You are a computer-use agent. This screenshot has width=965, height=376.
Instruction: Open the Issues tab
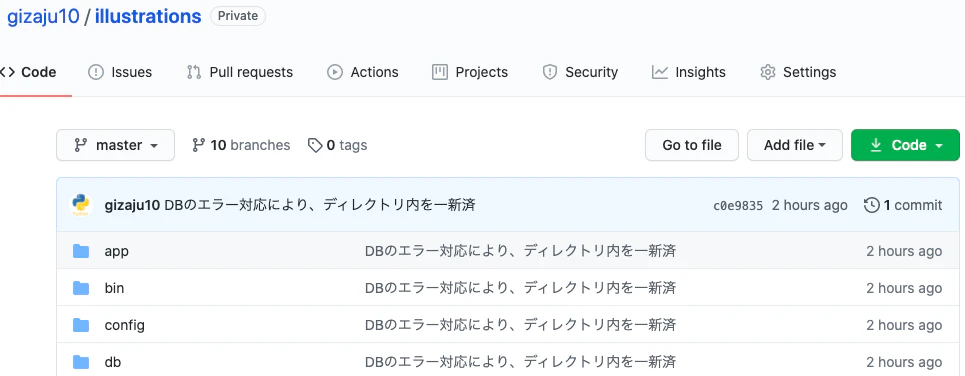coord(120,72)
